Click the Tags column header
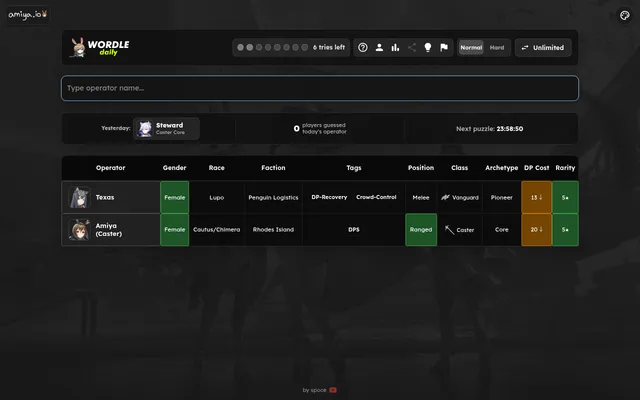Image resolution: width=640 pixels, height=400 pixels. [353, 168]
